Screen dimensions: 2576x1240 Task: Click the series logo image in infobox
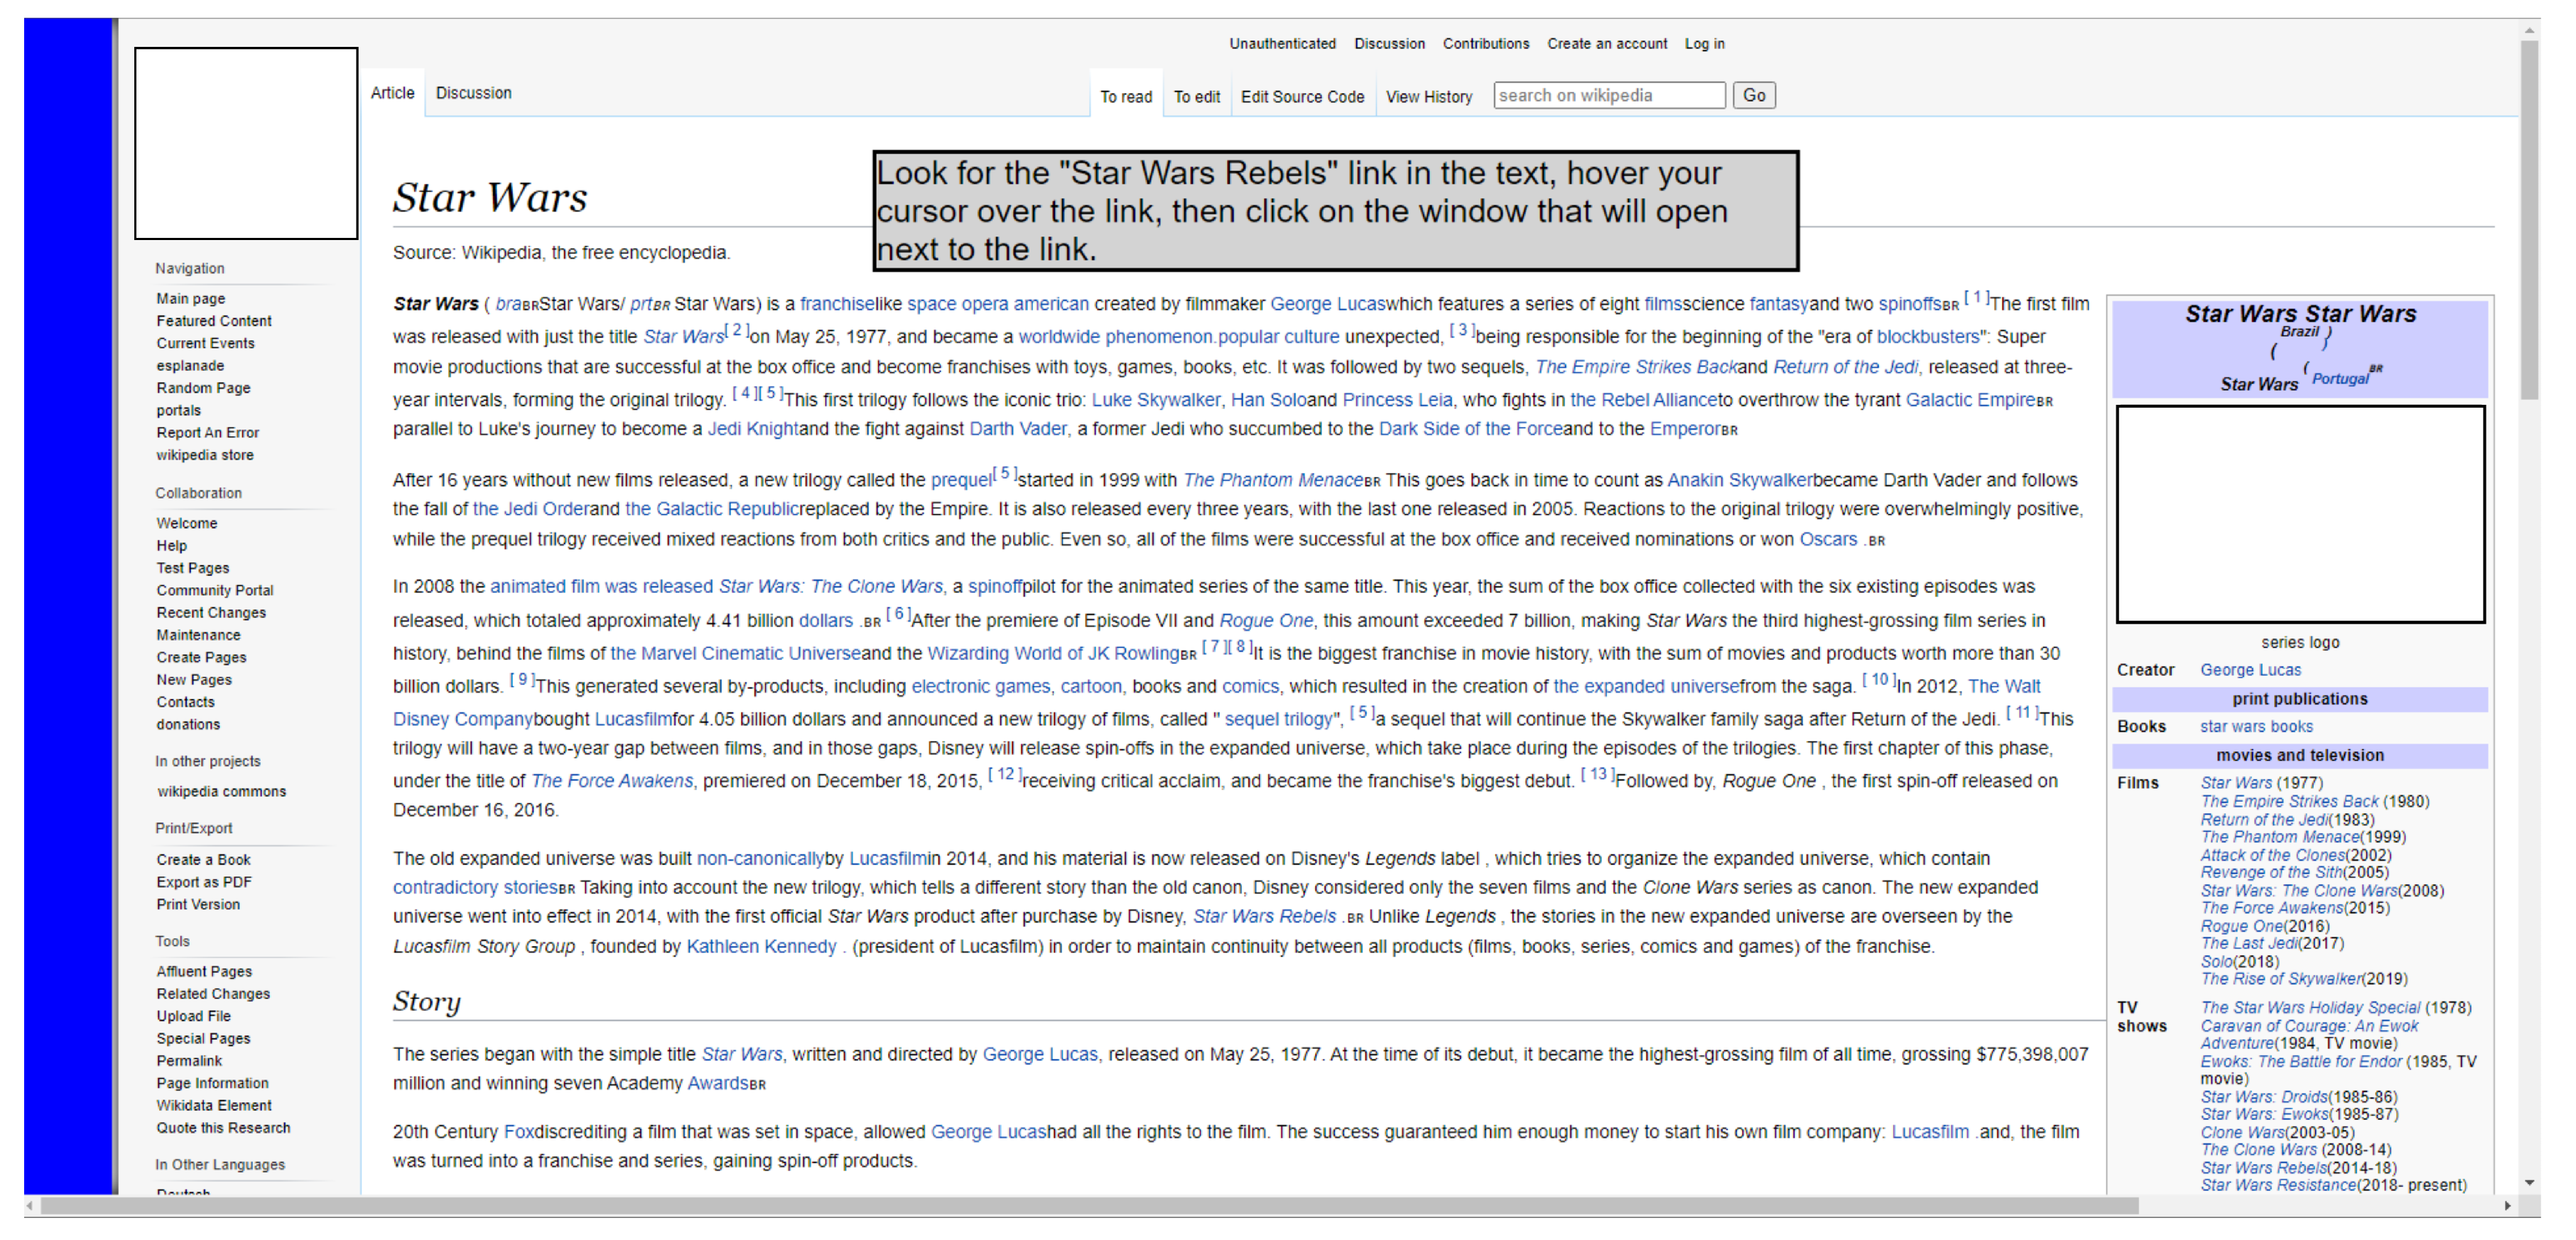click(2299, 514)
